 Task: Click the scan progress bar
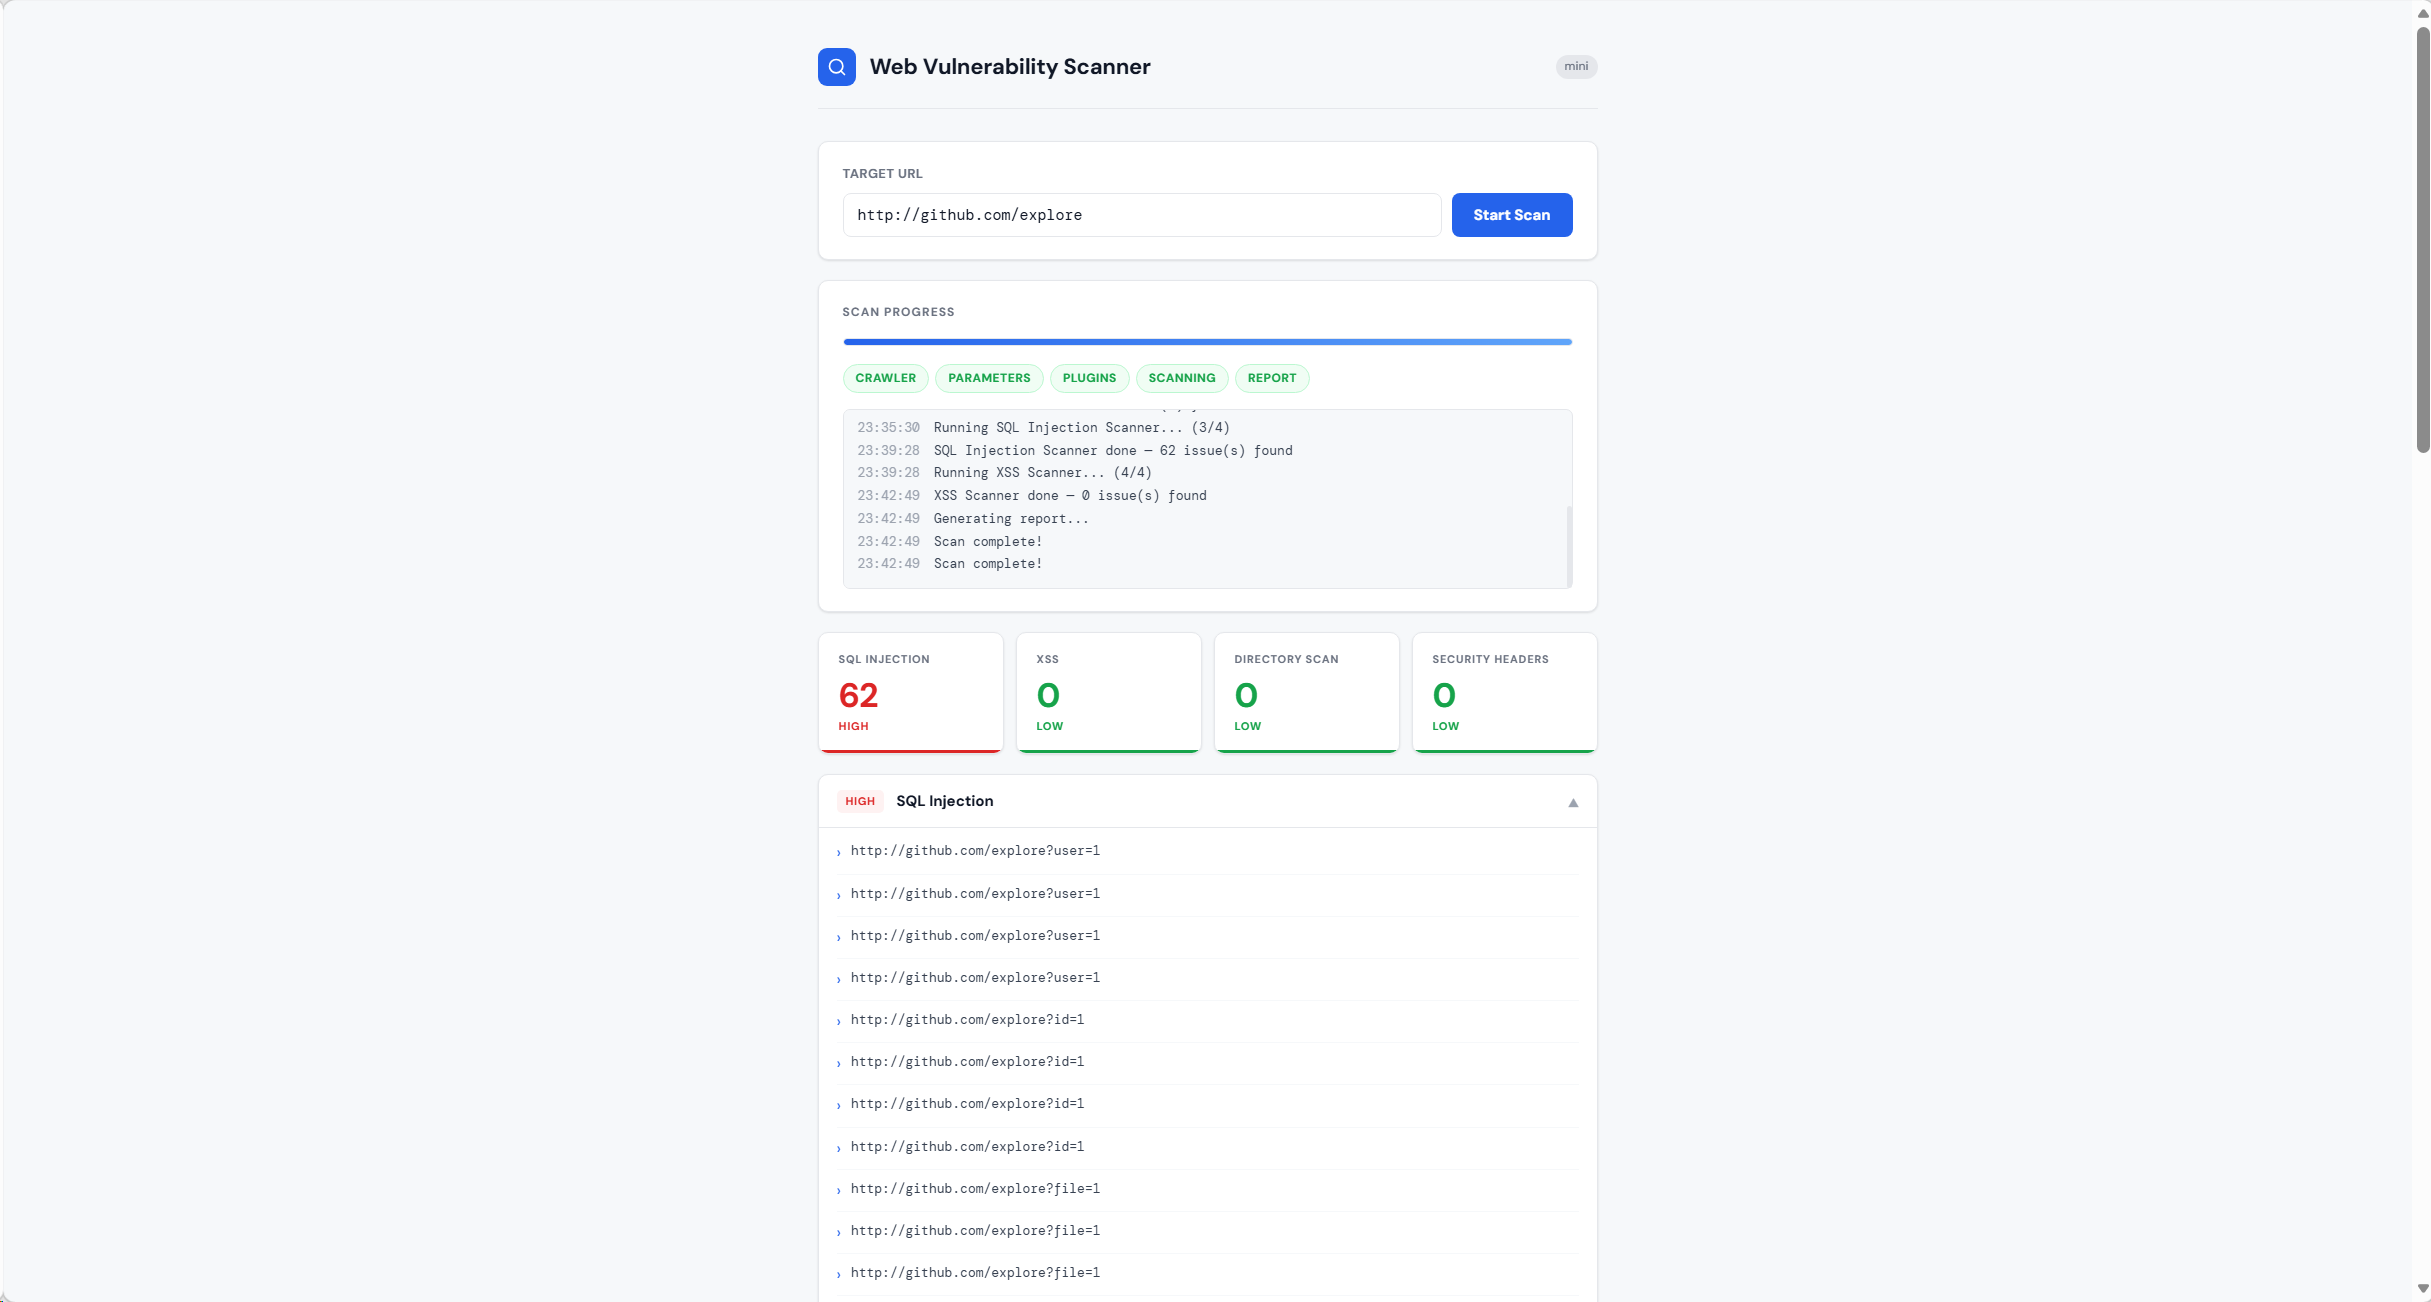(x=1206, y=342)
